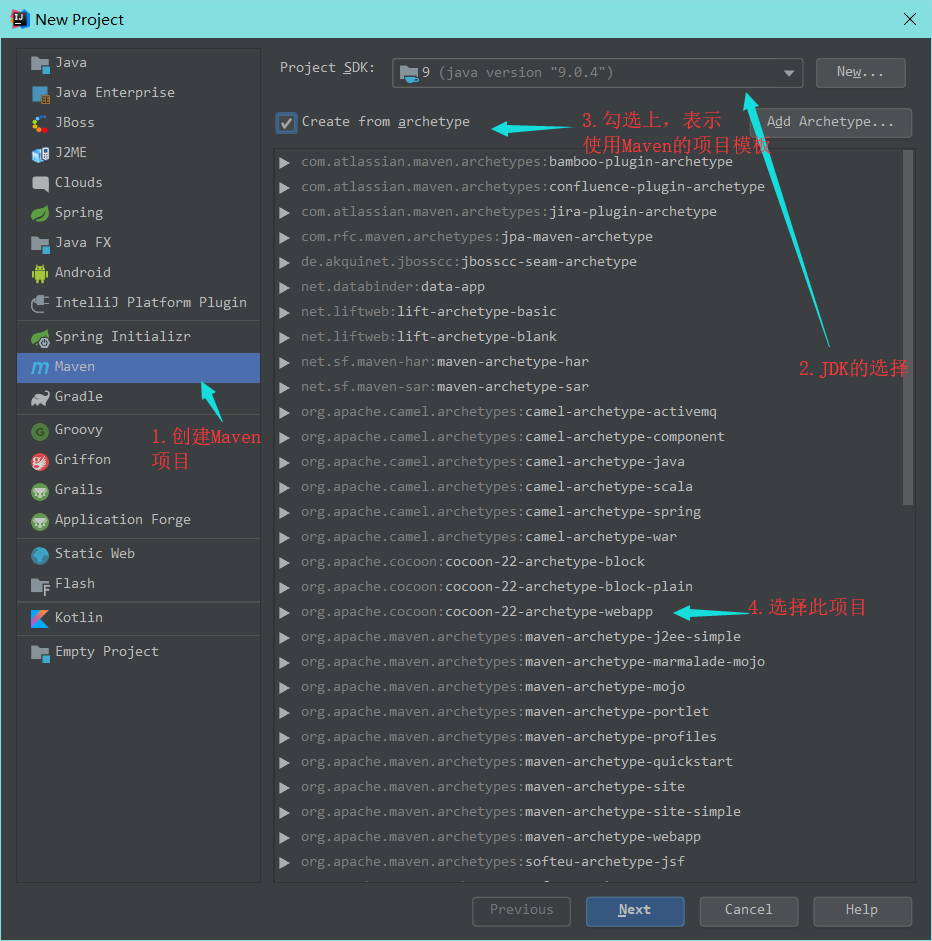Click the Cancel button

[748, 911]
